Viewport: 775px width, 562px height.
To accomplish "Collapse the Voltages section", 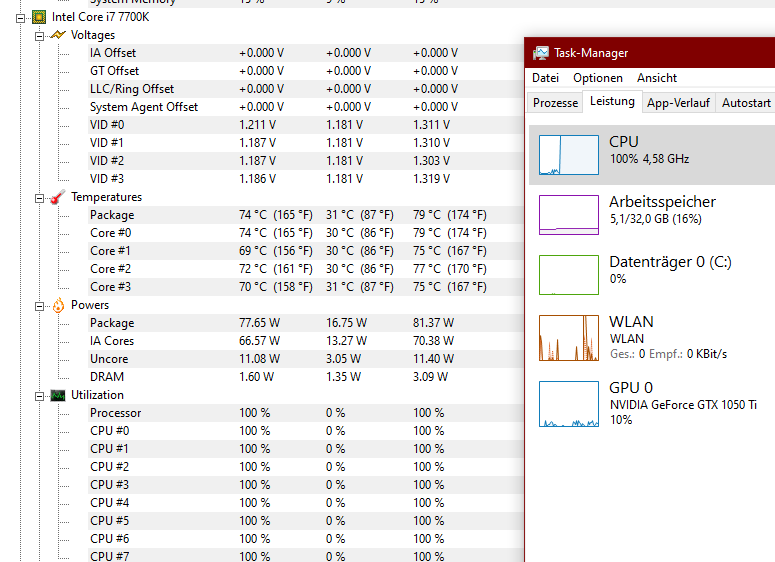I will click(39, 36).
